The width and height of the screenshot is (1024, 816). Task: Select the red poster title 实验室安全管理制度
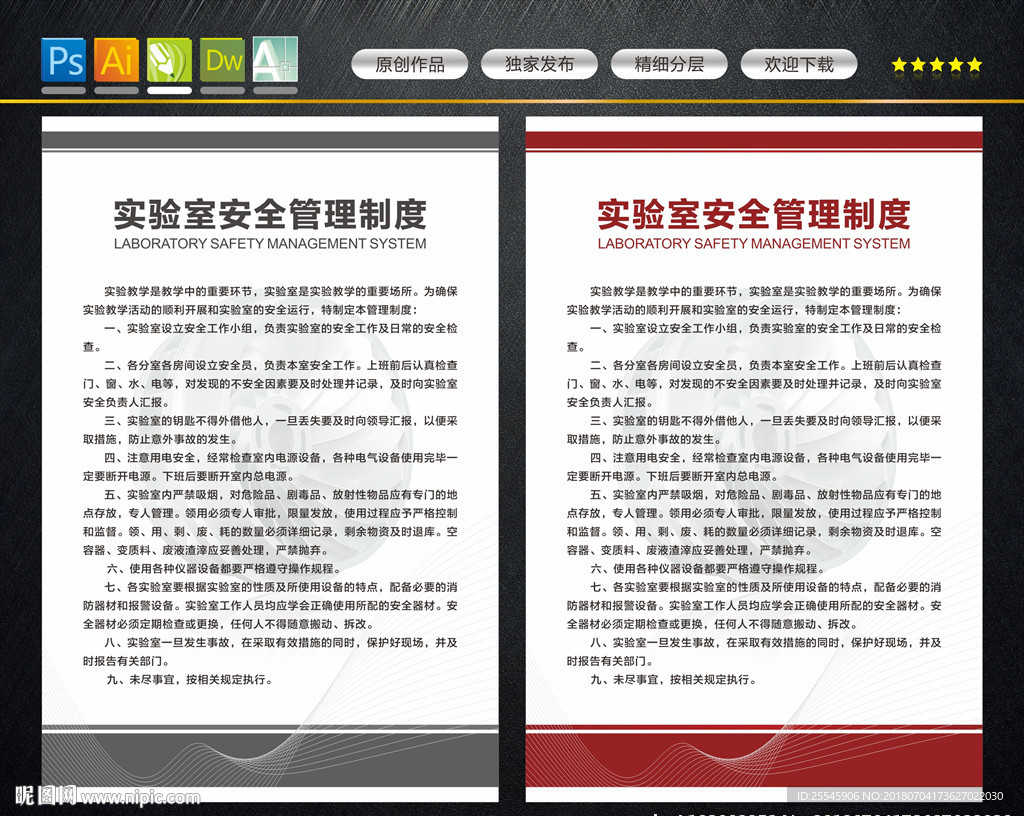pos(754,214)
